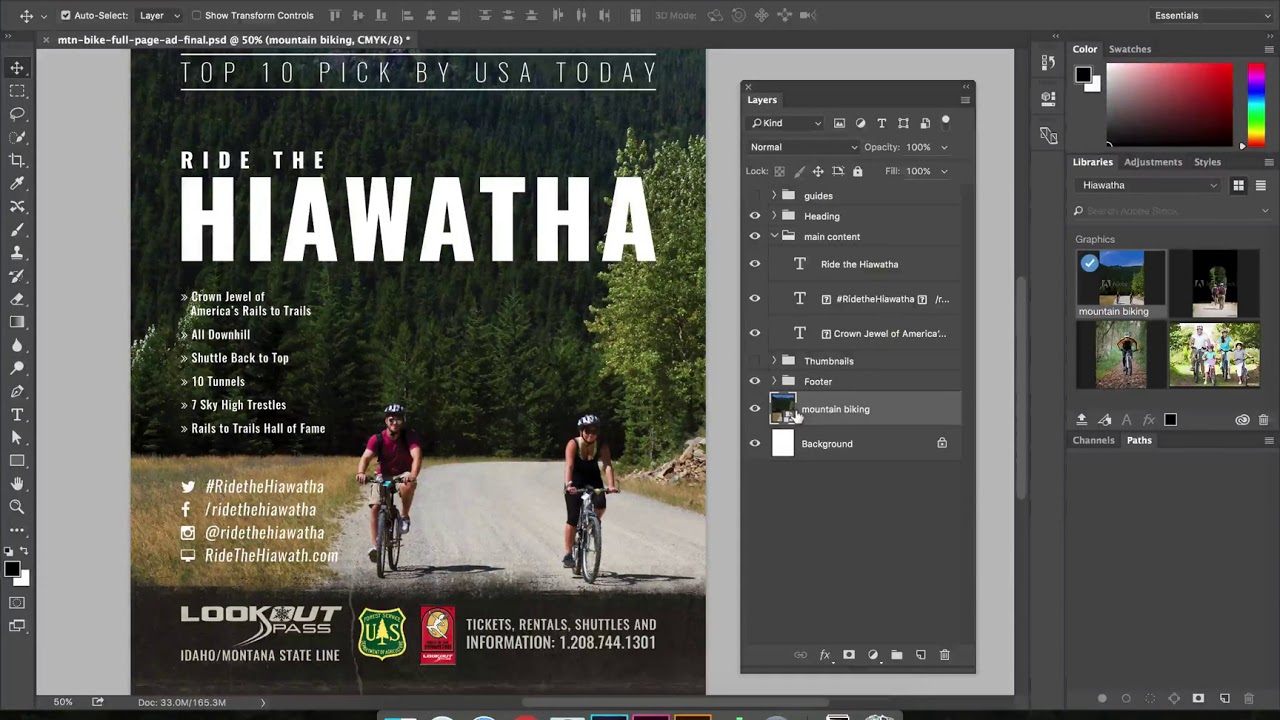Viewport: 1280px width, 720px height.
Task: Create a new group folder icon
Action: pos(897,655)
